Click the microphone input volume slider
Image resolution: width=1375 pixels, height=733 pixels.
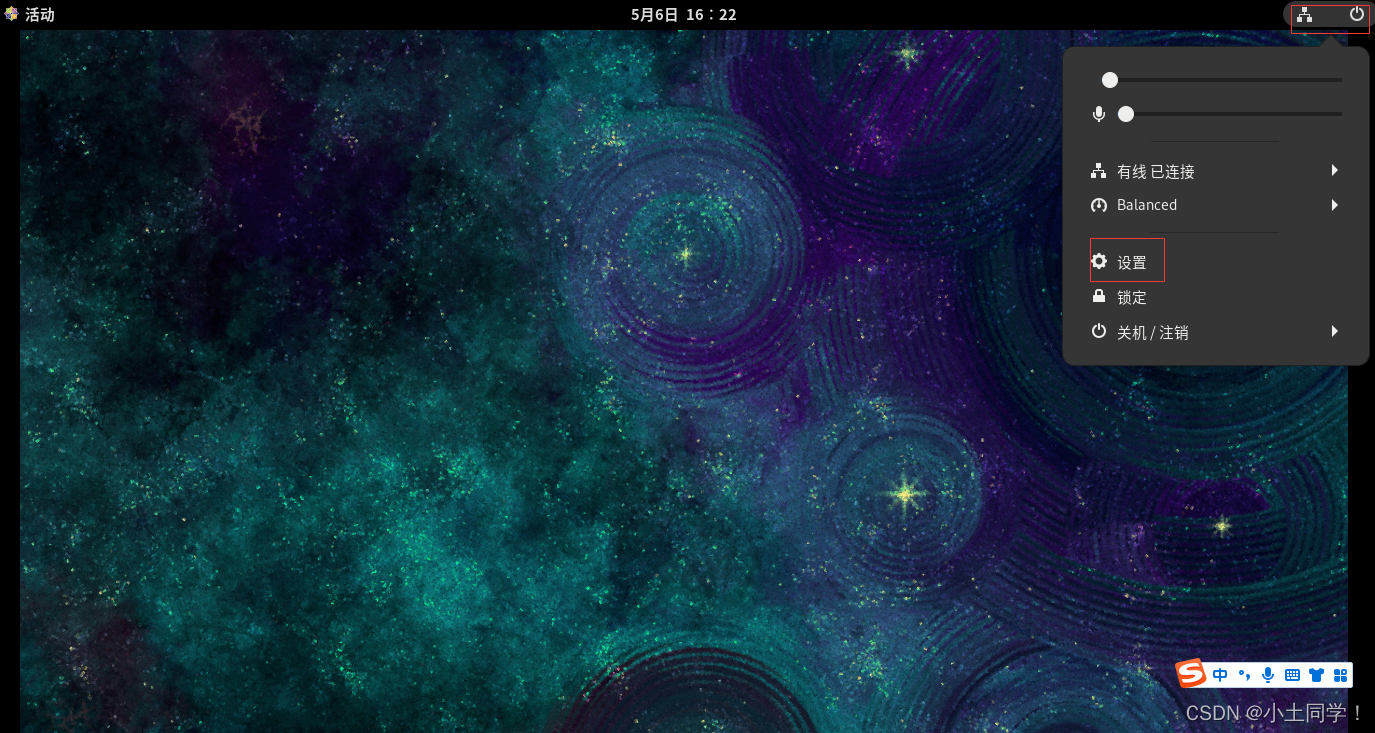(1233, 114)
